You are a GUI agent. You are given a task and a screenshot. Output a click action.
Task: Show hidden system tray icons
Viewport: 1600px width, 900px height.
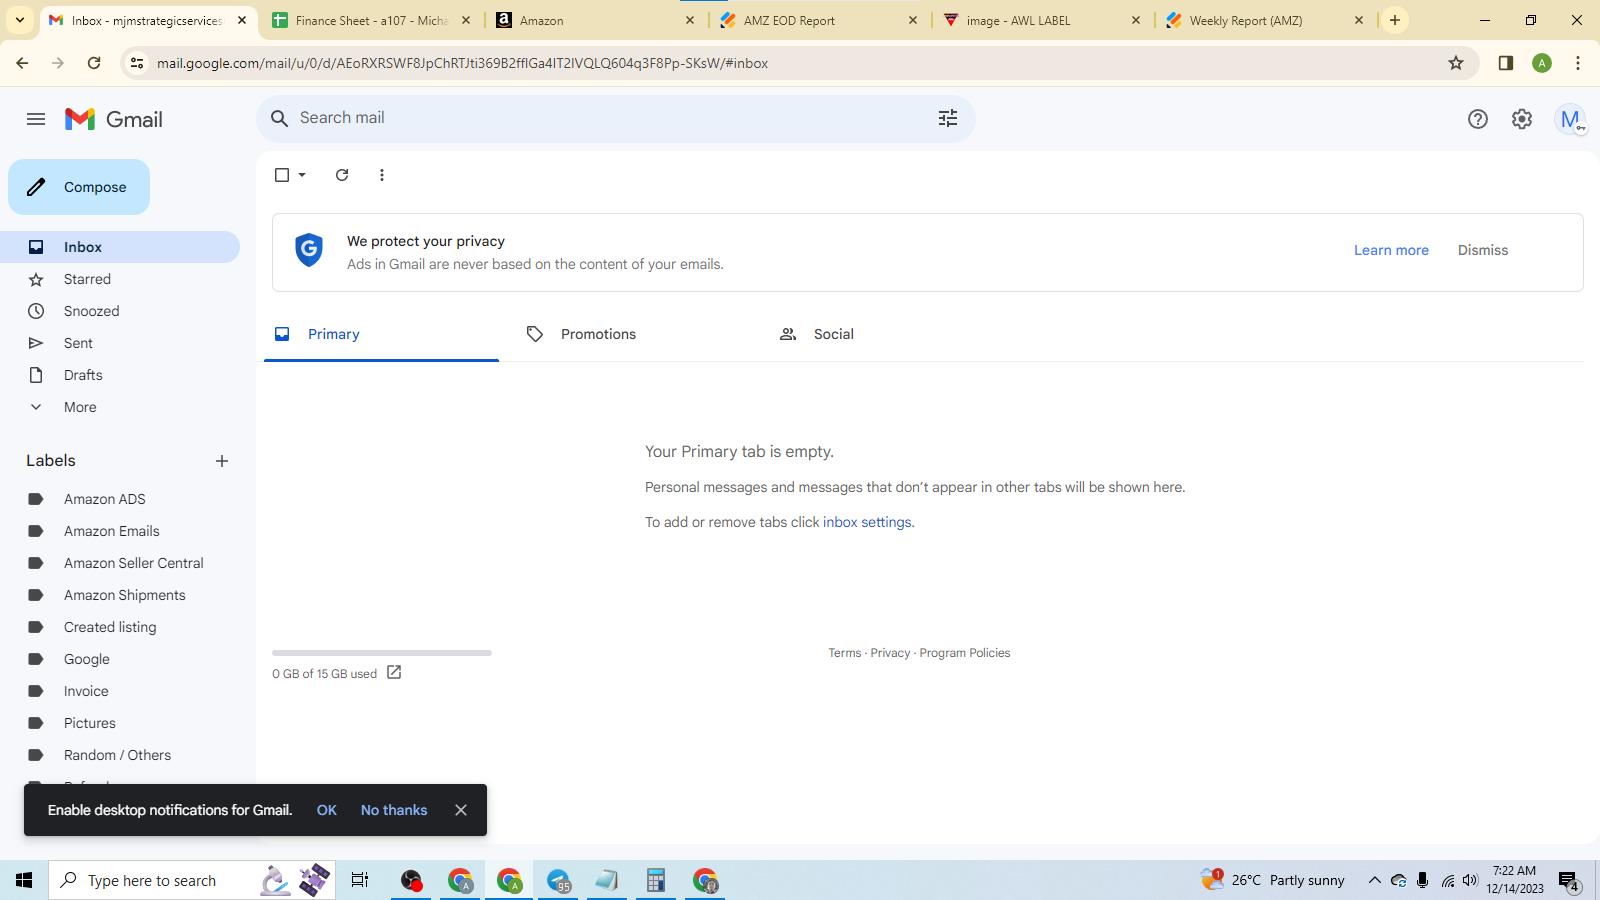point(1375,880)
